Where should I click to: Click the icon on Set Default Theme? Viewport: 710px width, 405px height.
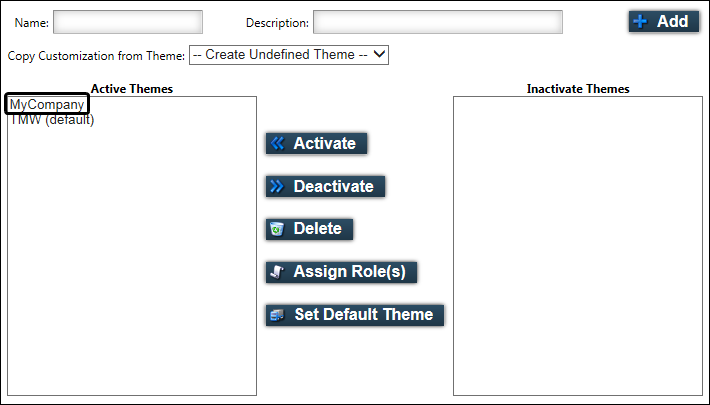278,315
